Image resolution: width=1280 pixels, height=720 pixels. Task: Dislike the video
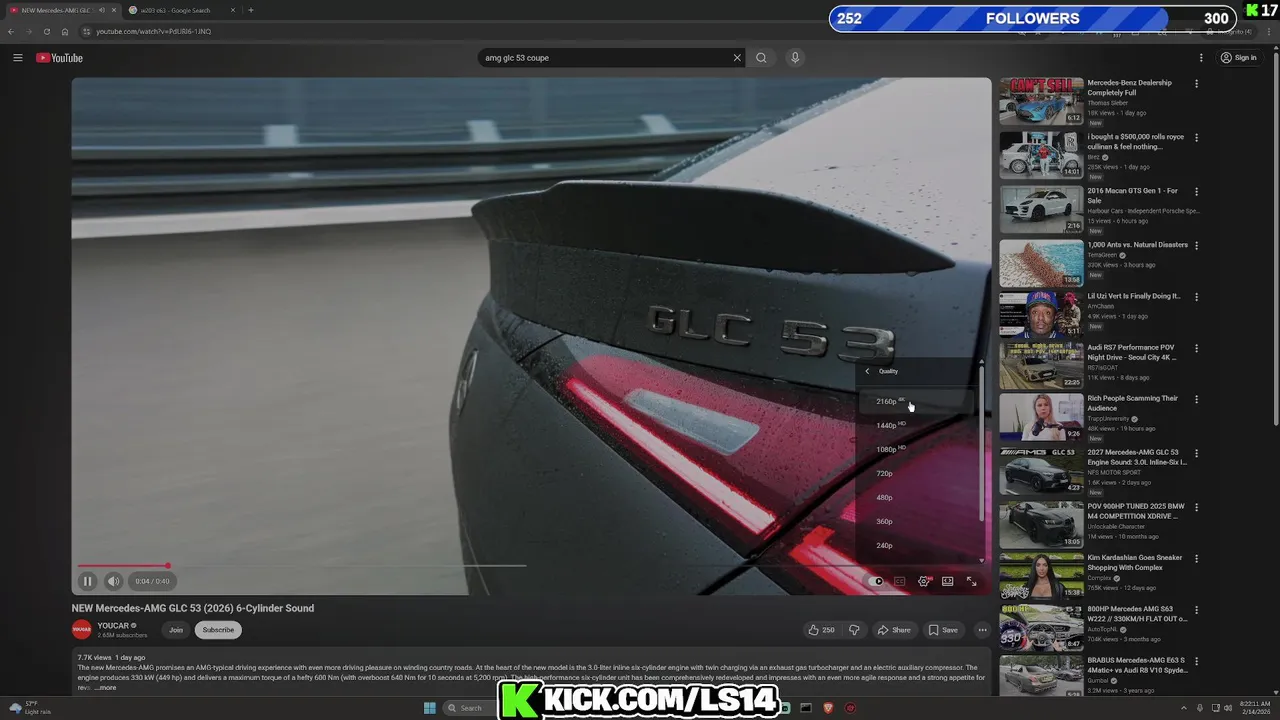[x=854, y=630]
